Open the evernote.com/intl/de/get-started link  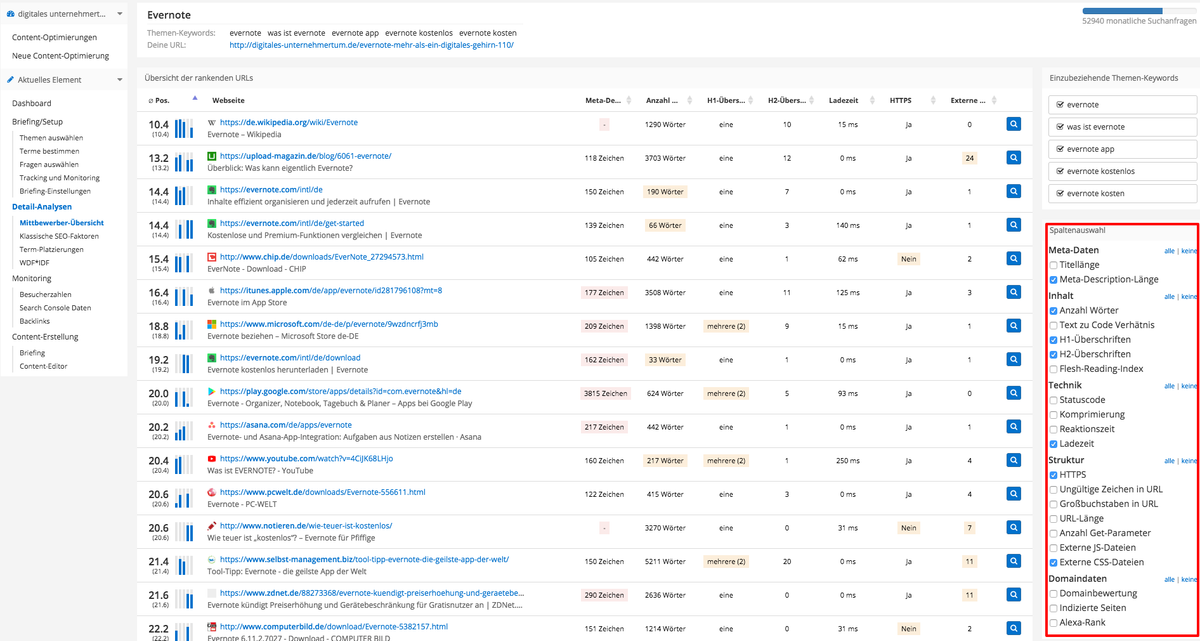292,223
